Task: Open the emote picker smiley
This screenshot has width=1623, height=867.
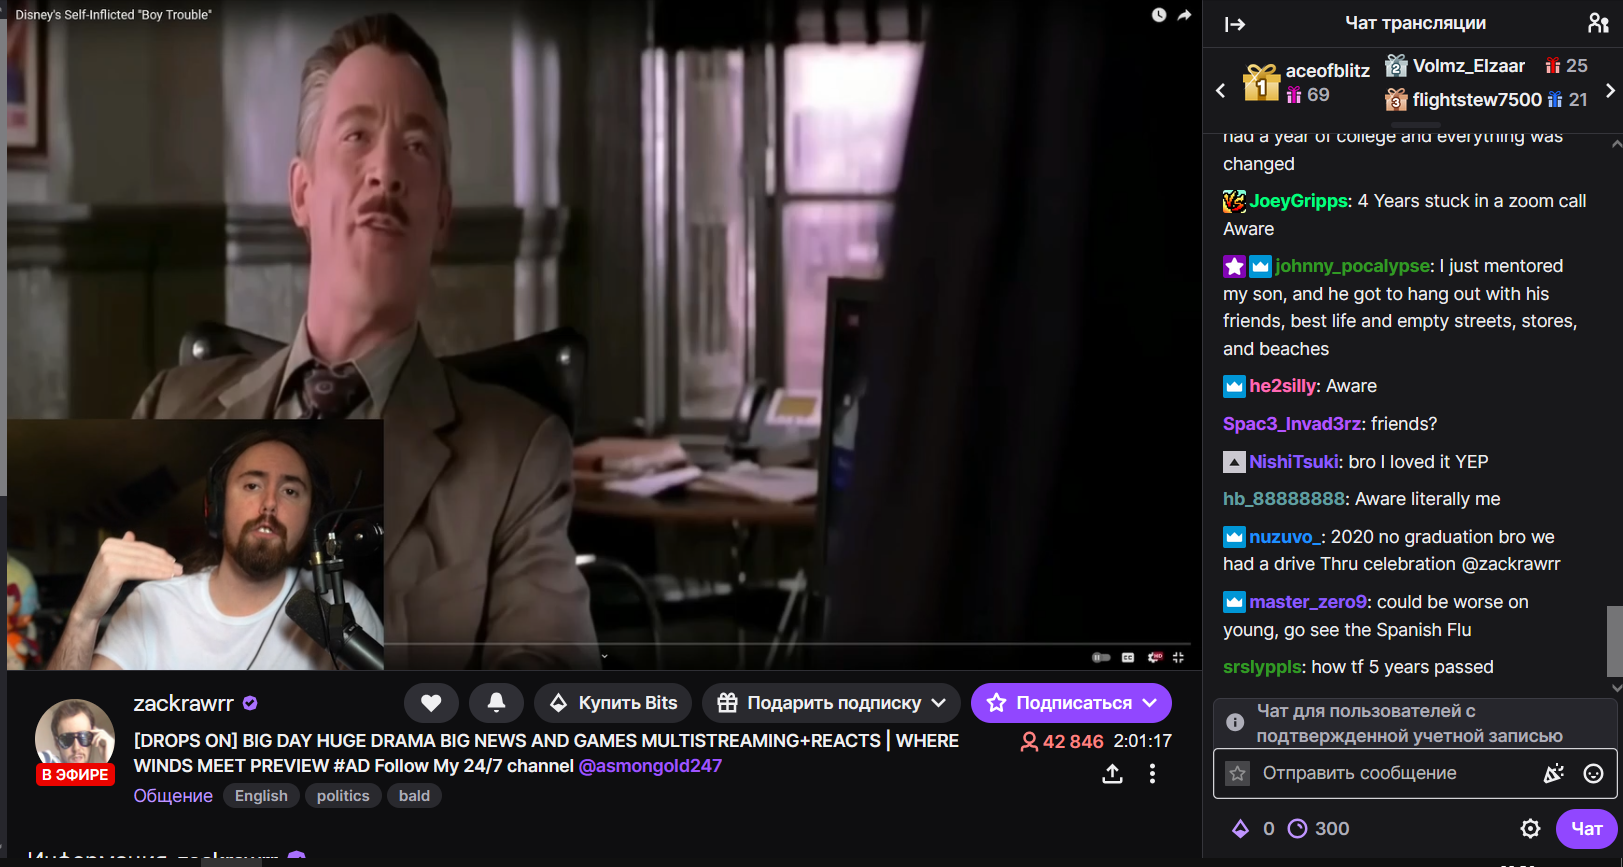Action: (1593, 773)
